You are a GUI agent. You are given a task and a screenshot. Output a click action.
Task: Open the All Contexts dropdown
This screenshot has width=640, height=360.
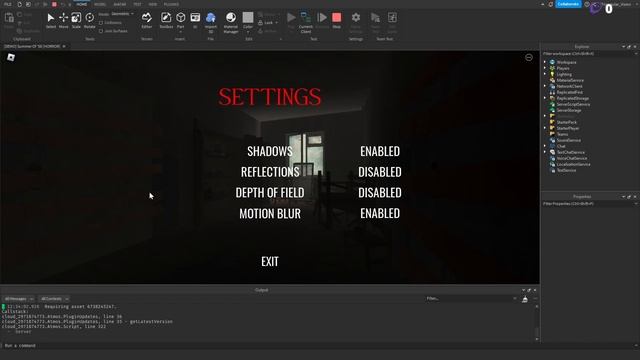54,299
